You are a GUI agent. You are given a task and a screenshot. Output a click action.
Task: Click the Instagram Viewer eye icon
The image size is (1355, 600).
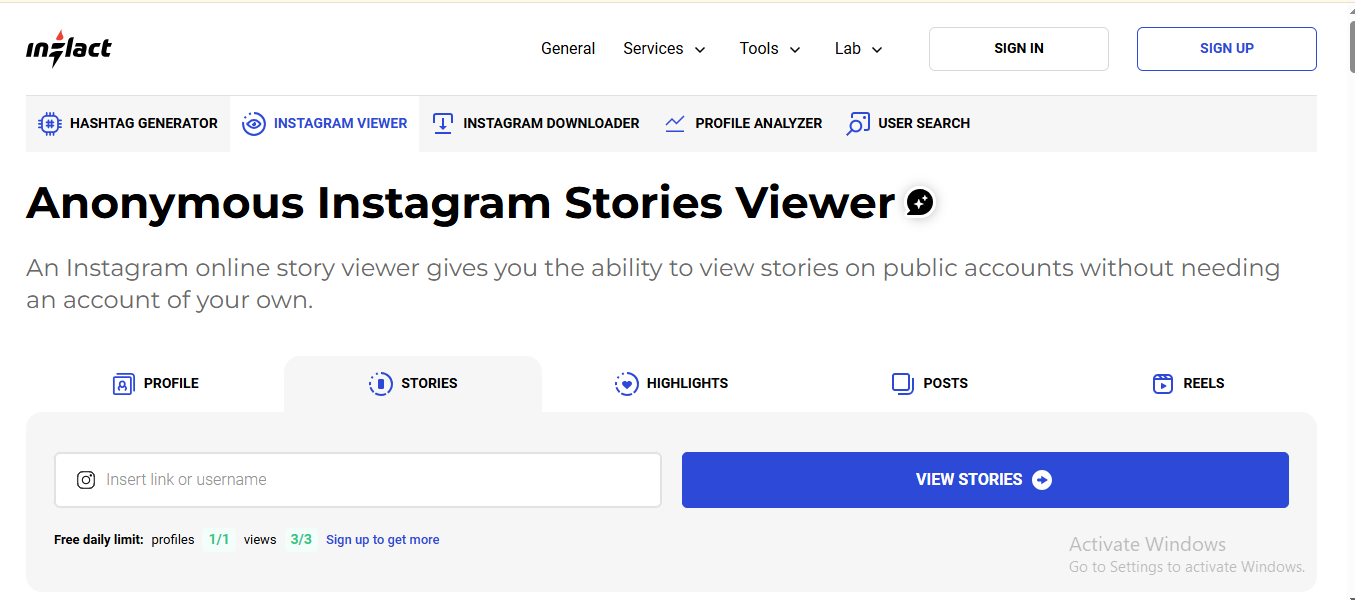[x=254, y=124]
